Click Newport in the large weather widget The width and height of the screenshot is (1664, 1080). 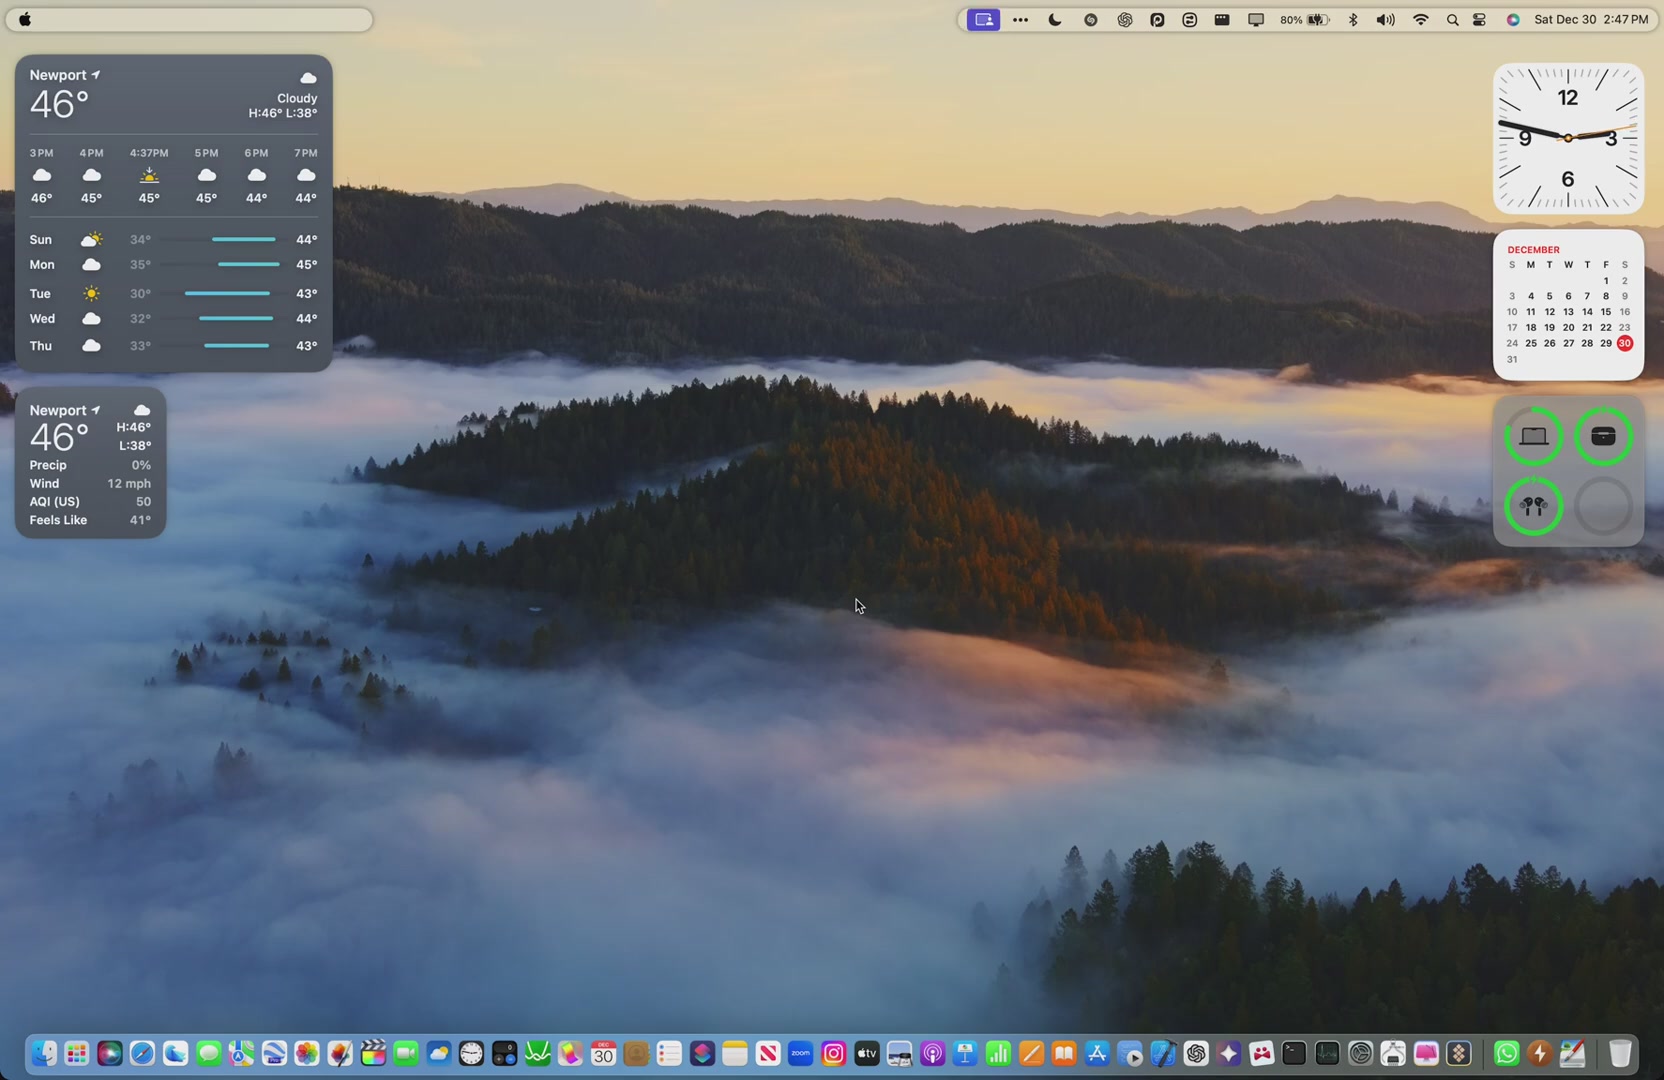[x=58, y=75]
